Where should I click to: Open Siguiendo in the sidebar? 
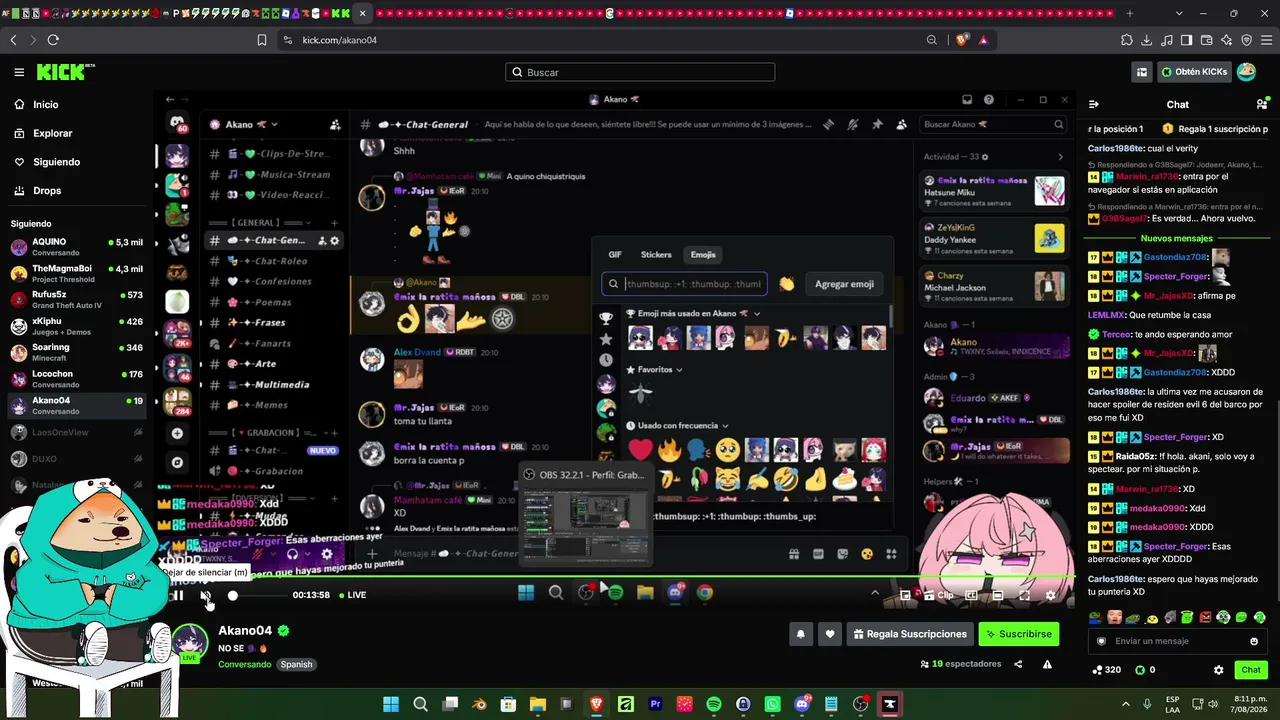click(x=77, y=162)
